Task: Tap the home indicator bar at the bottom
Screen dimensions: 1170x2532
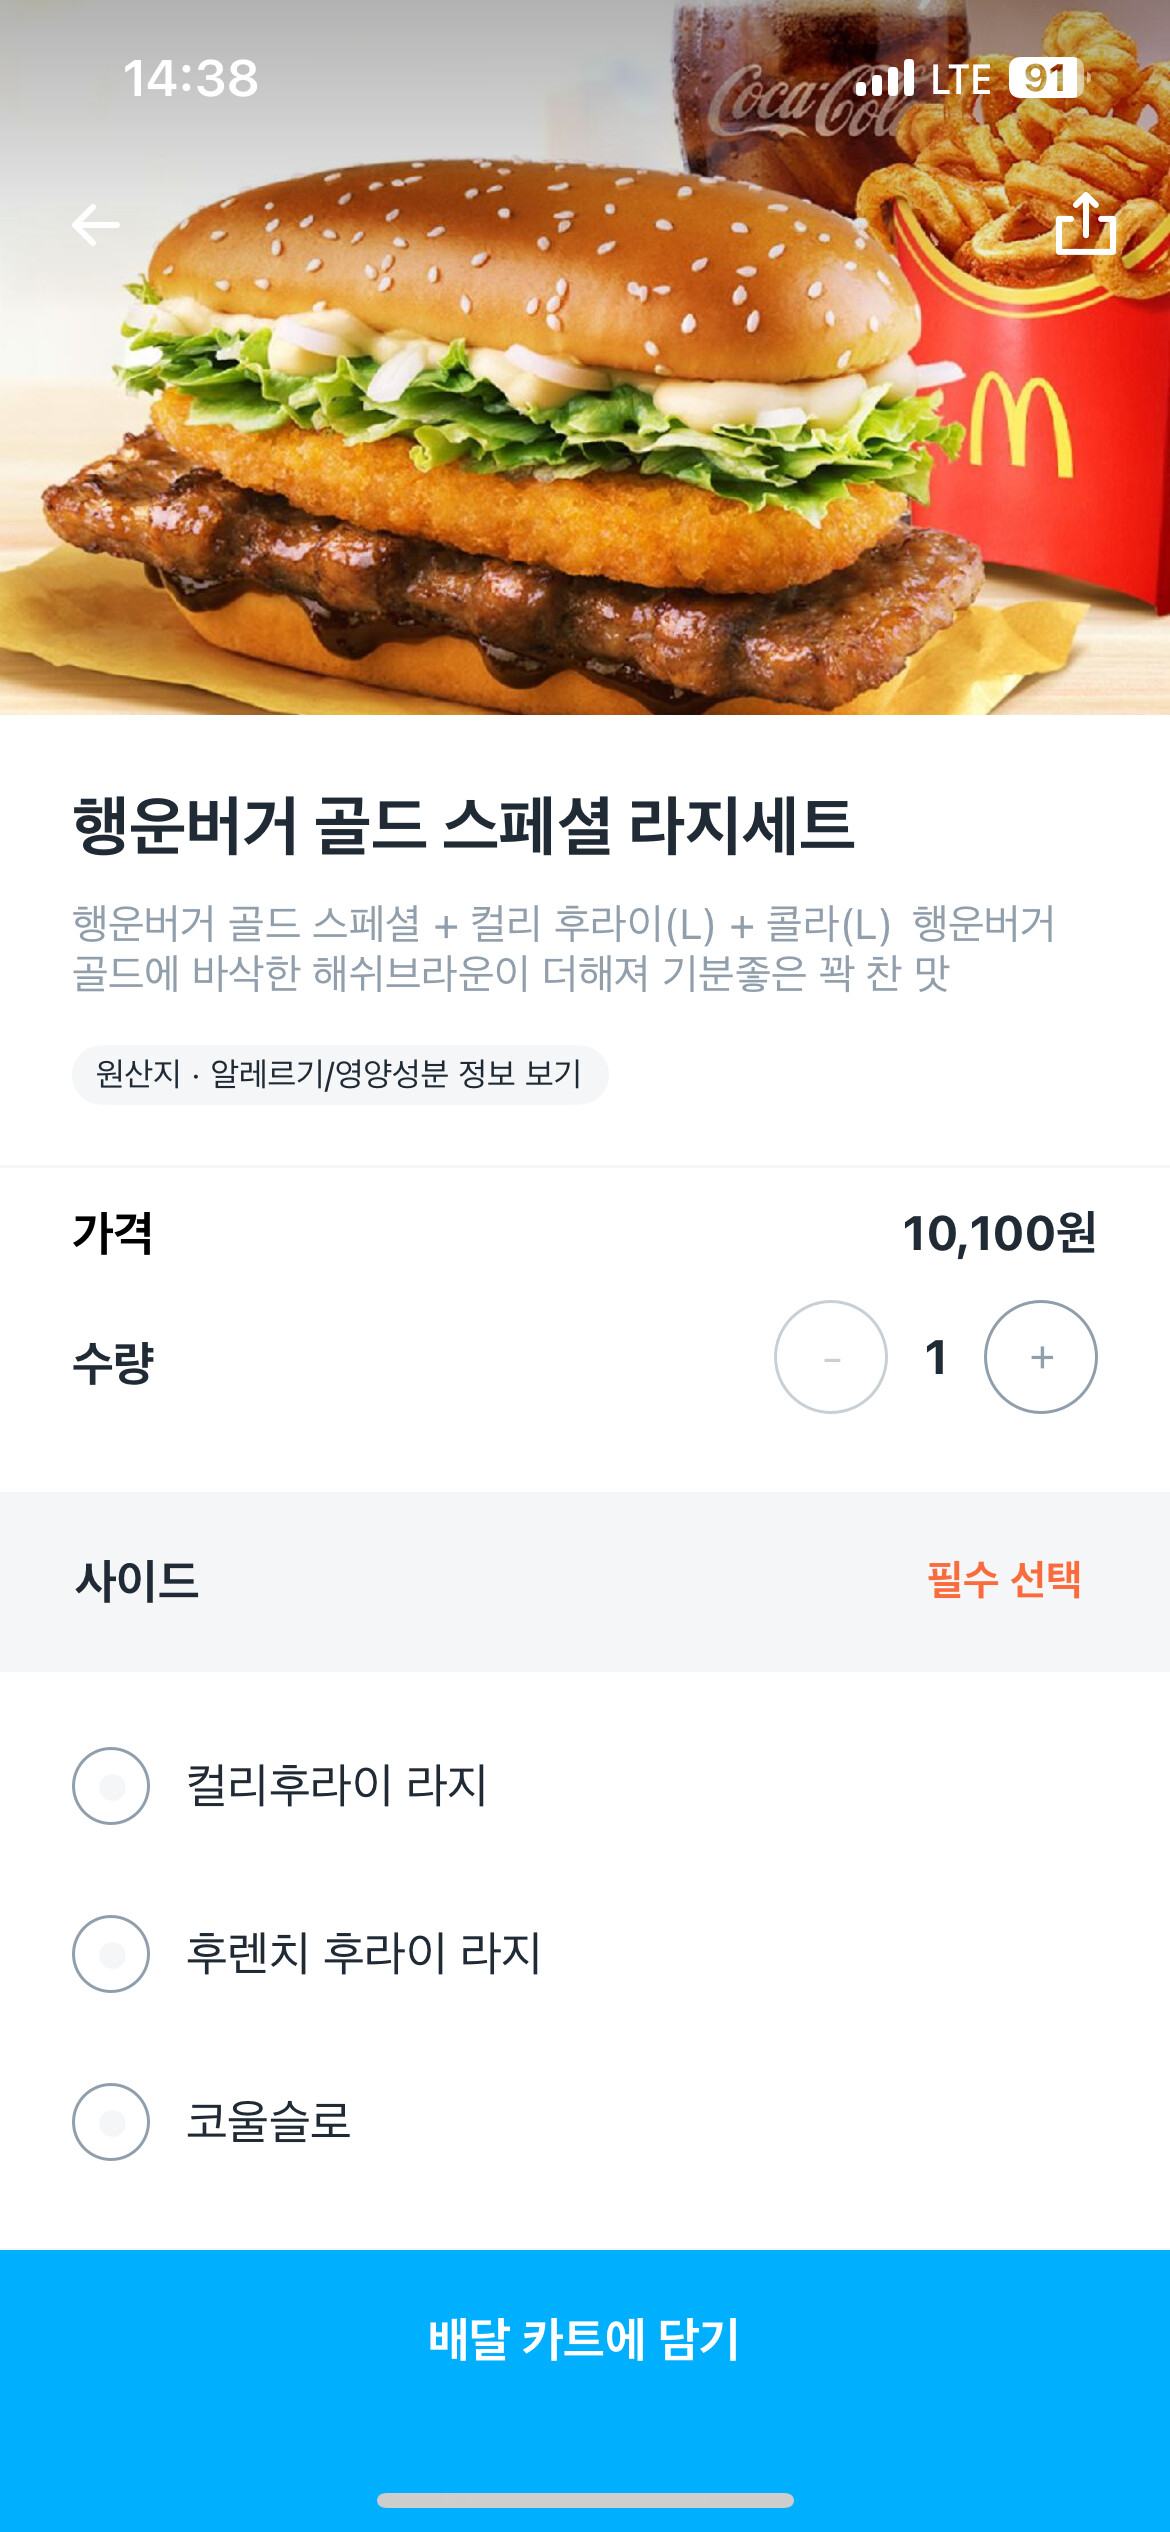Action: [x=585, y=2500]
